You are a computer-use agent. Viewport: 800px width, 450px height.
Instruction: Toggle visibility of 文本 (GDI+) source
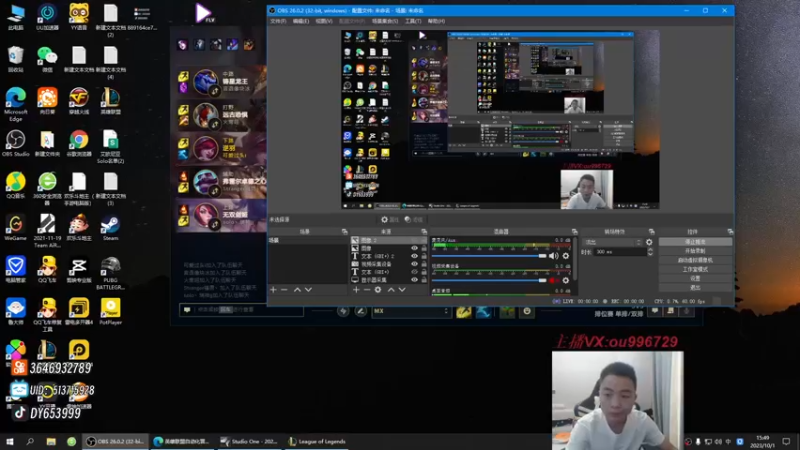tap(414, 272)
